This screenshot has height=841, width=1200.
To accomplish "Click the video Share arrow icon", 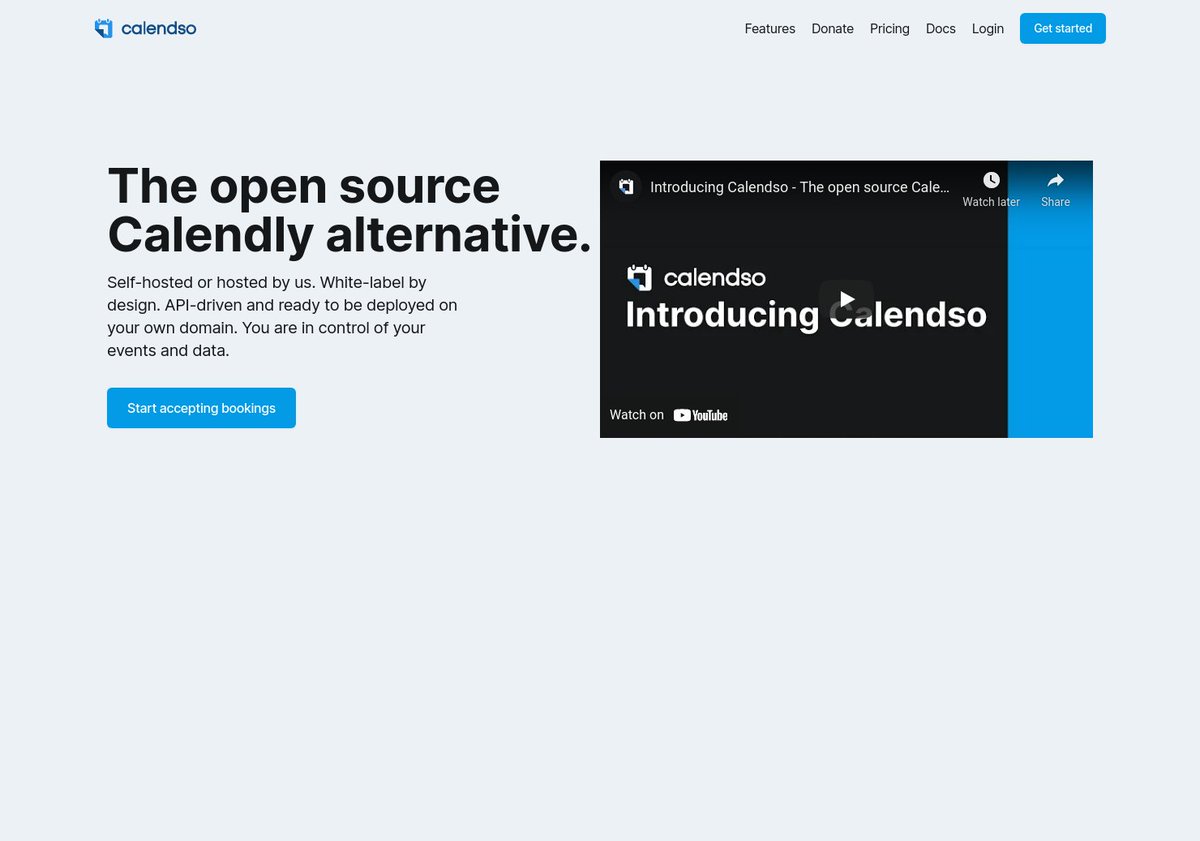I will [x=1055, y=180].
